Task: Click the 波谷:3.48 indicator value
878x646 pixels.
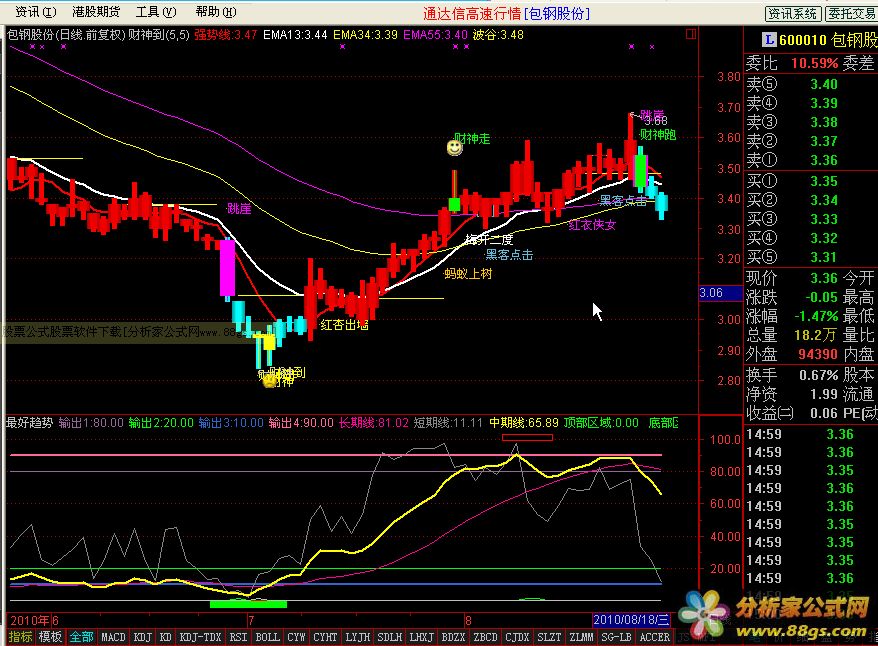Action: click(x=498, y=35)
